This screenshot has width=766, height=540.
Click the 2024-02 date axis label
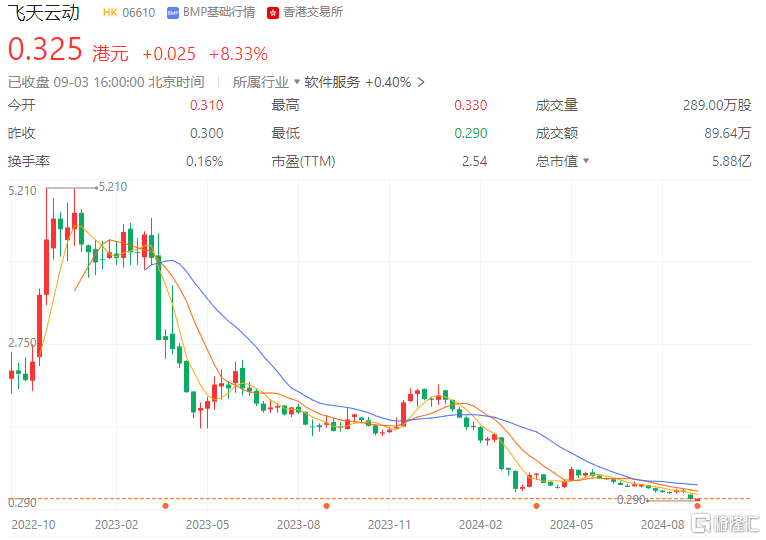pos(480,525)
